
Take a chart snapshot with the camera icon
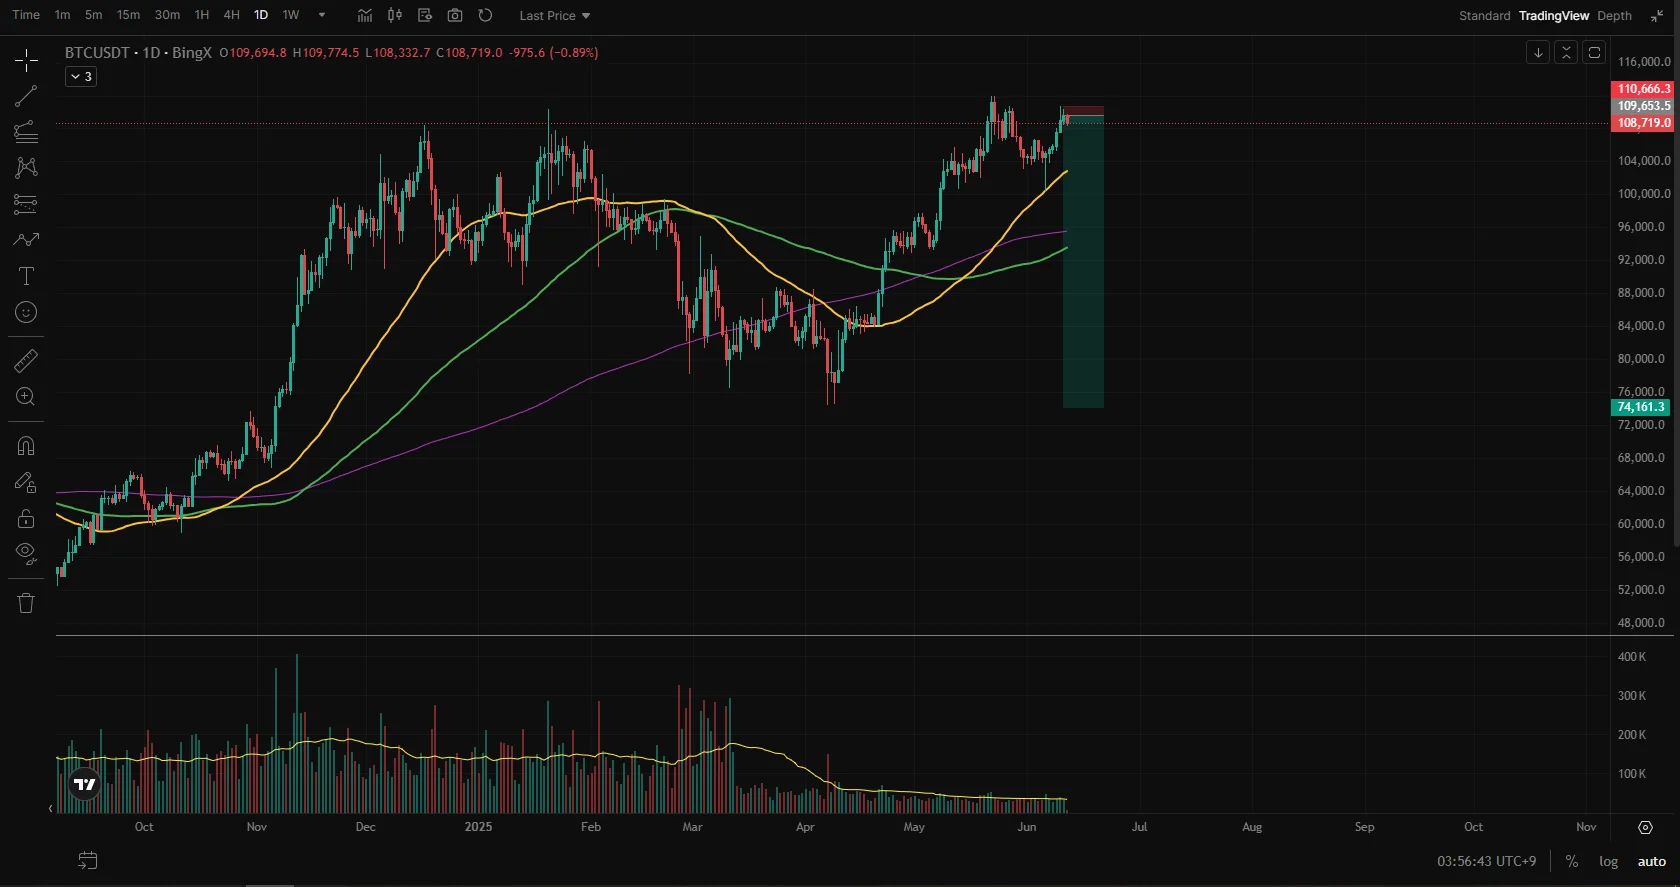(455, 15)
